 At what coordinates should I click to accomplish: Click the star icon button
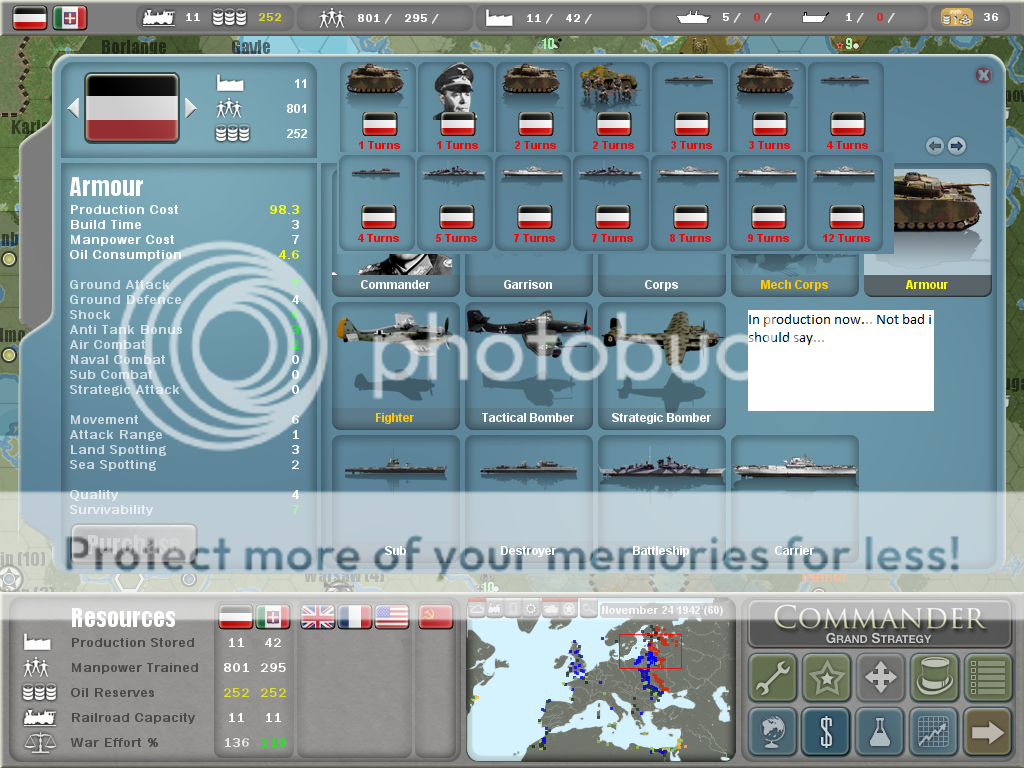pyautogui.click(x=826, y=678)
